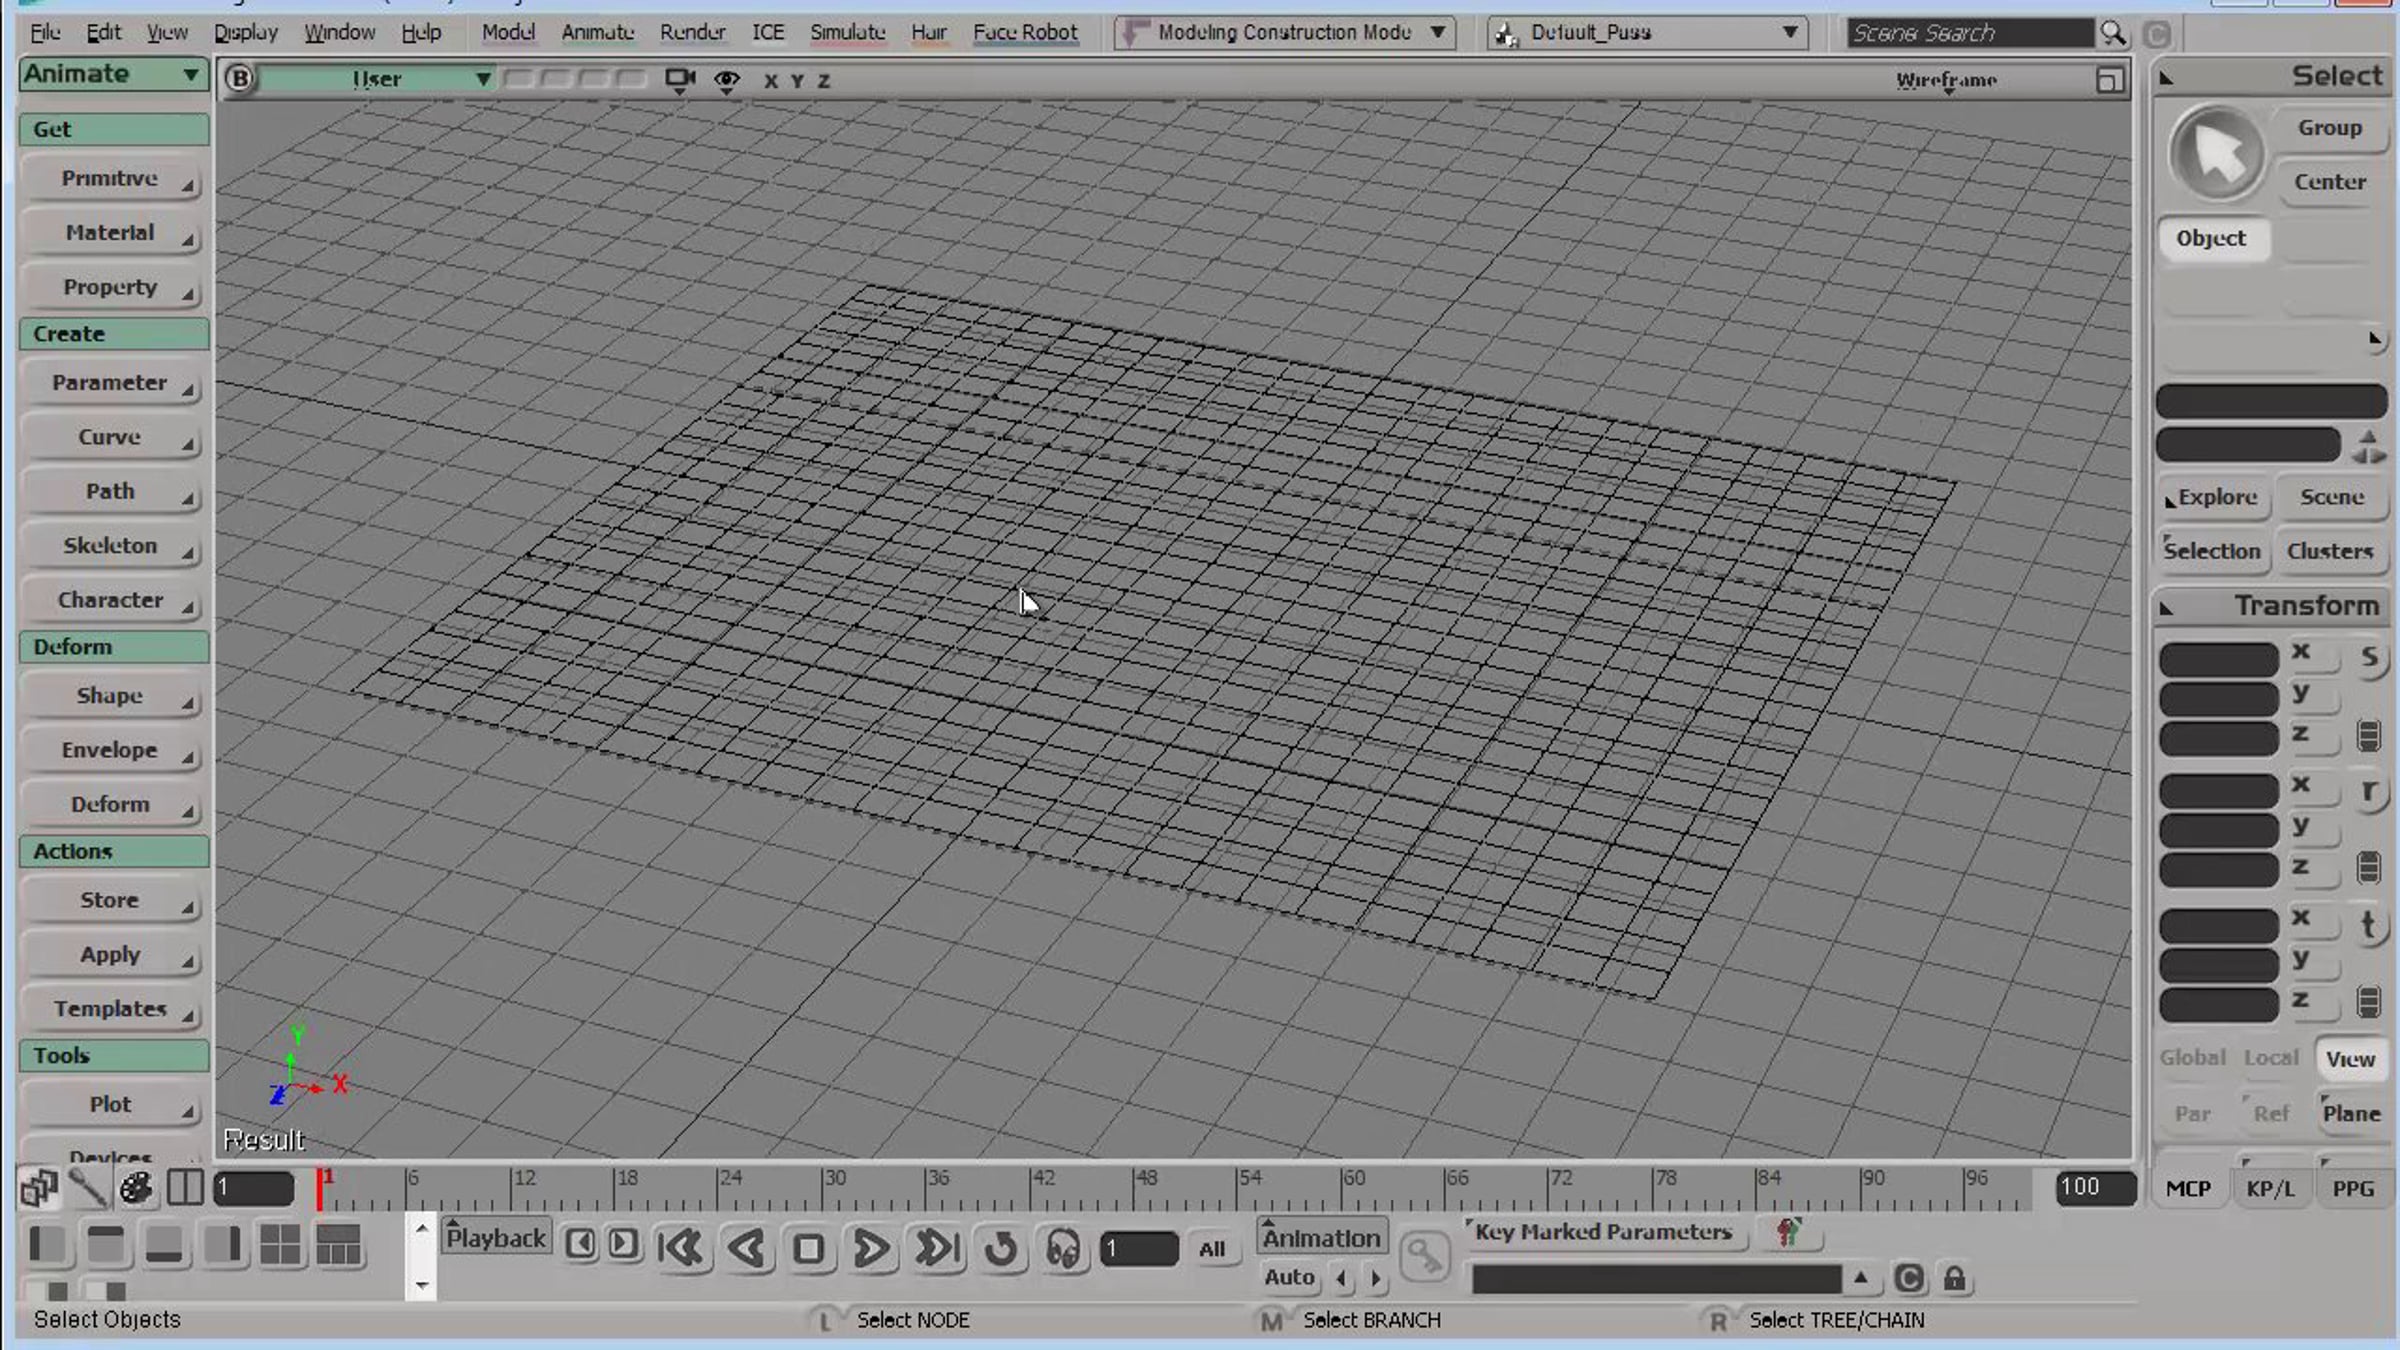2400x1350 pixels.
Task: Select the bottom-panel viewport layout icon
Action: (x=164, y=1245)
